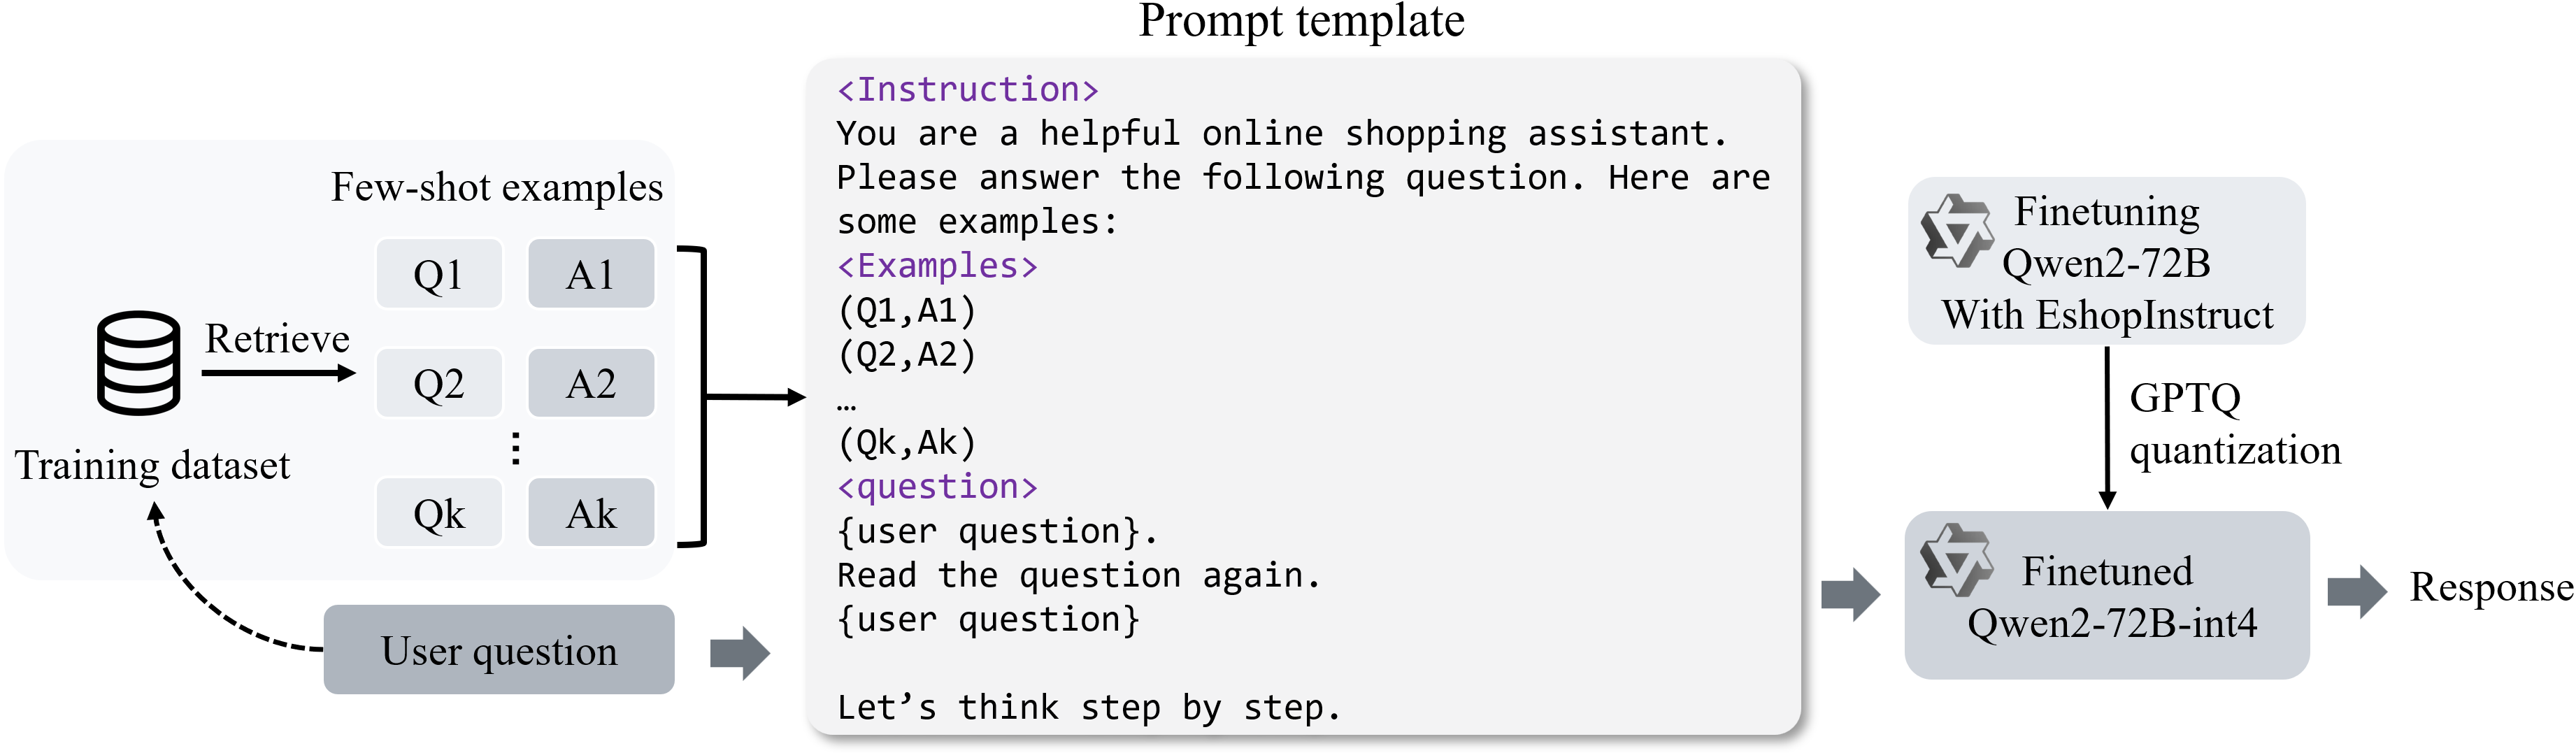This screenshot has width=2576, height=753.
Task: Click the Training dataset database icon
Action: (x=138, y=363)
